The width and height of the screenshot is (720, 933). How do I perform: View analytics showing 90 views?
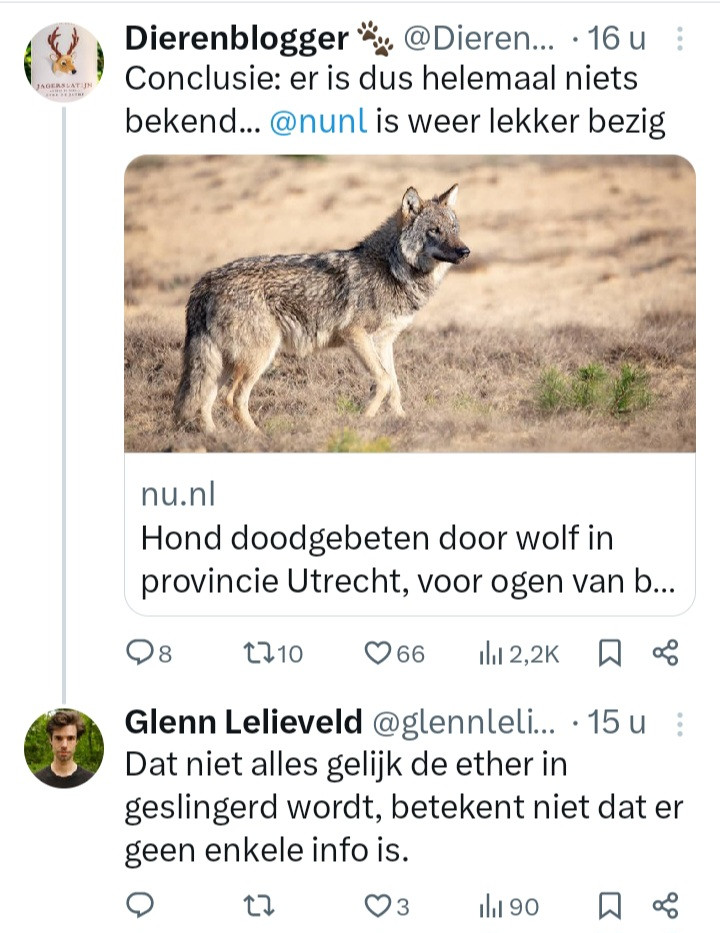pyautogui.click(x=509, y=906)
